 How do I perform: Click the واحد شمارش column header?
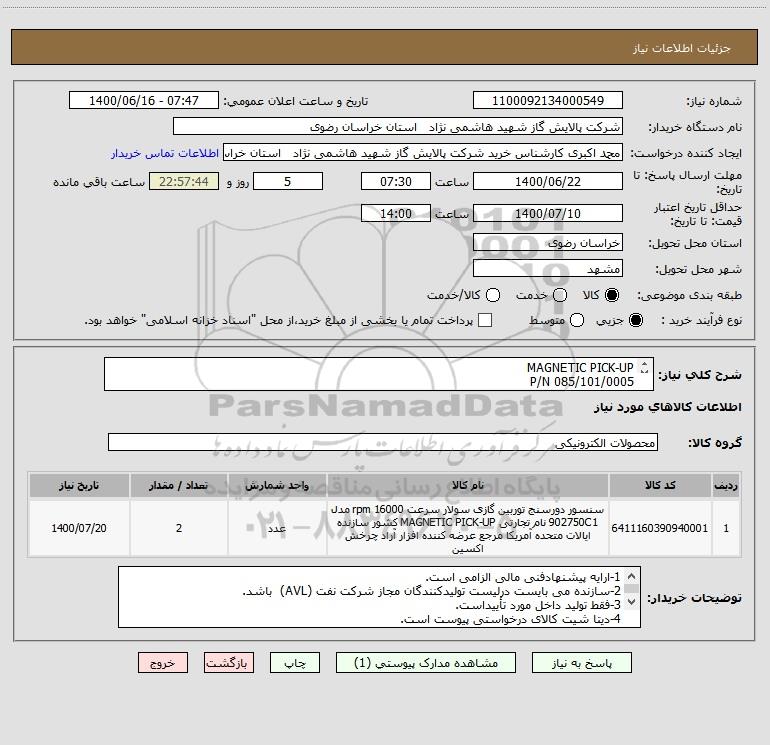277,486
